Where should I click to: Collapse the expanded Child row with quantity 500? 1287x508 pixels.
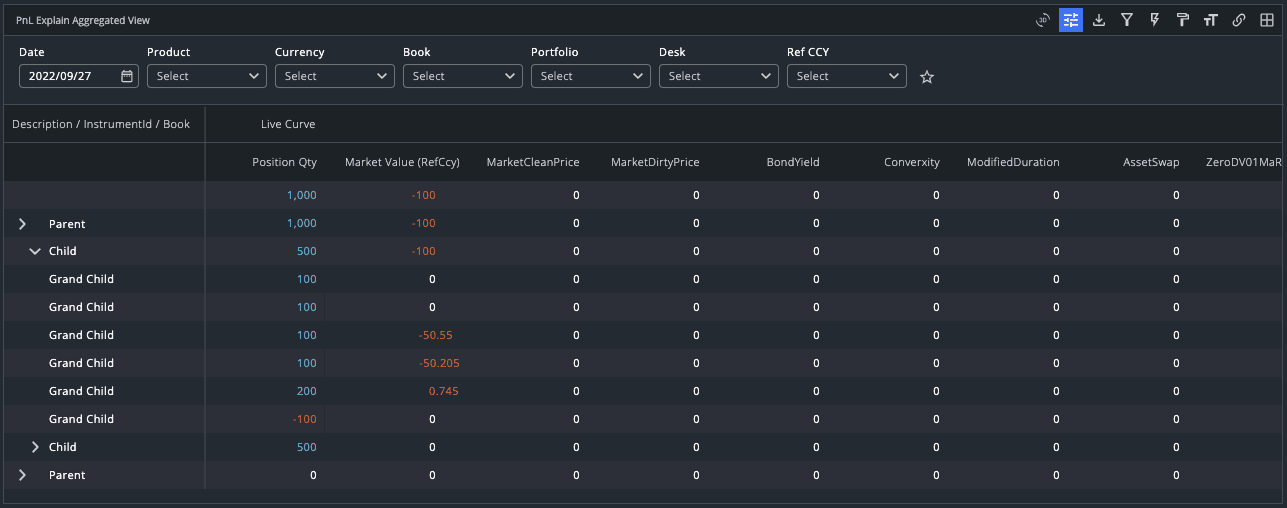[x=35, y=252]
